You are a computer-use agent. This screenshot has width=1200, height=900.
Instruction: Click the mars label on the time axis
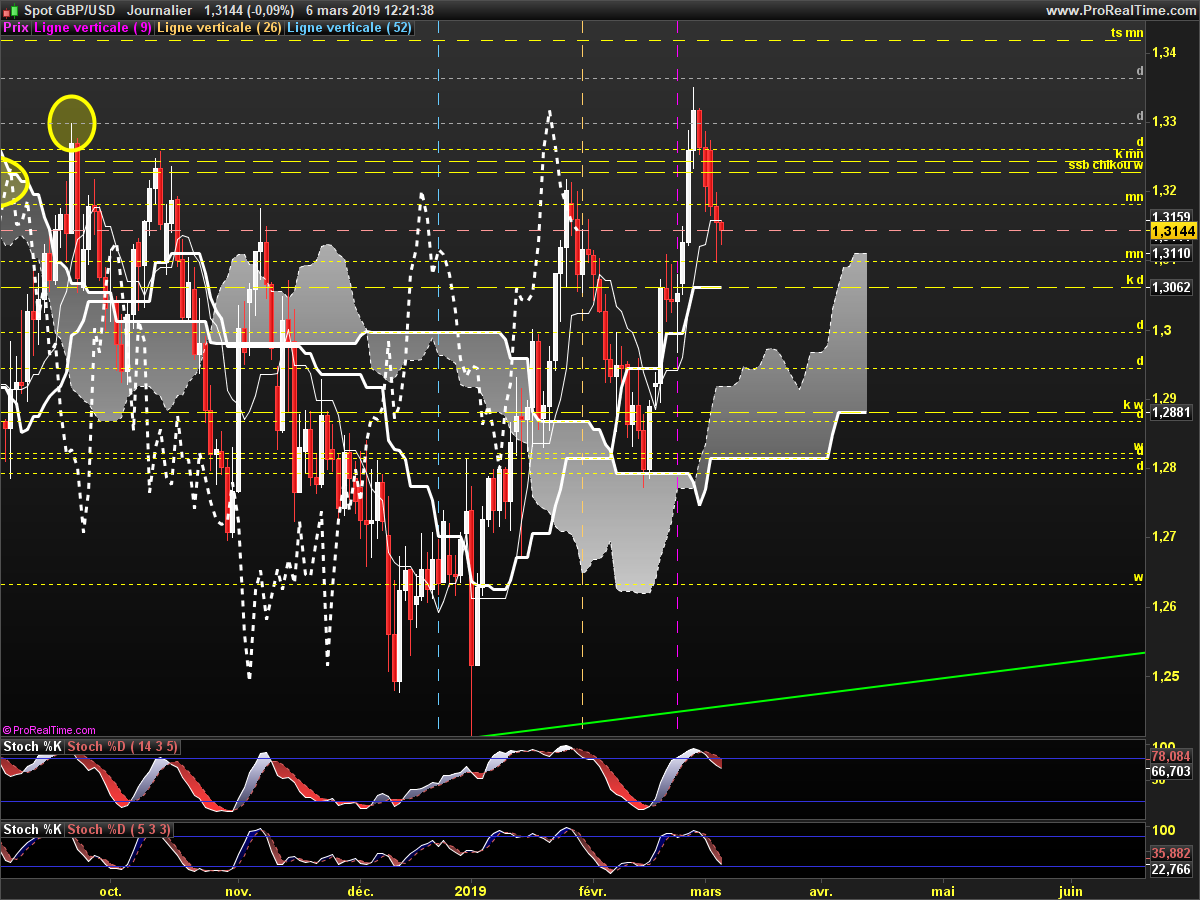coord(706,890)
